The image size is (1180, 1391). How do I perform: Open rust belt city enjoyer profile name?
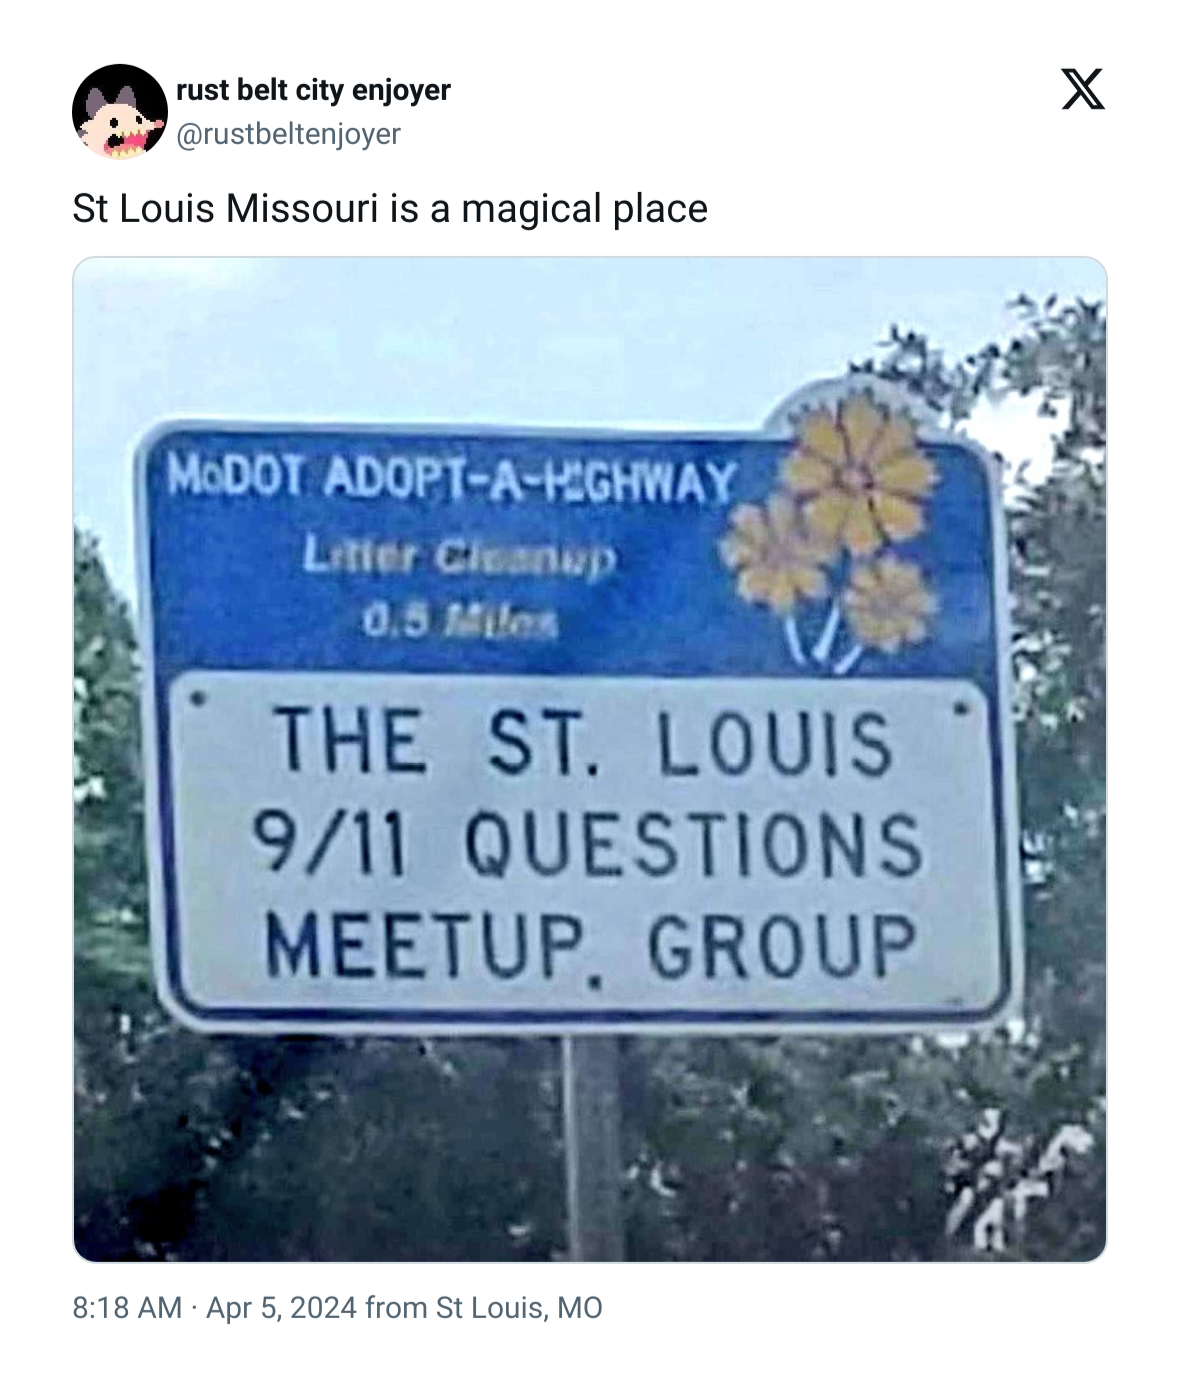(x=313, y=90)
